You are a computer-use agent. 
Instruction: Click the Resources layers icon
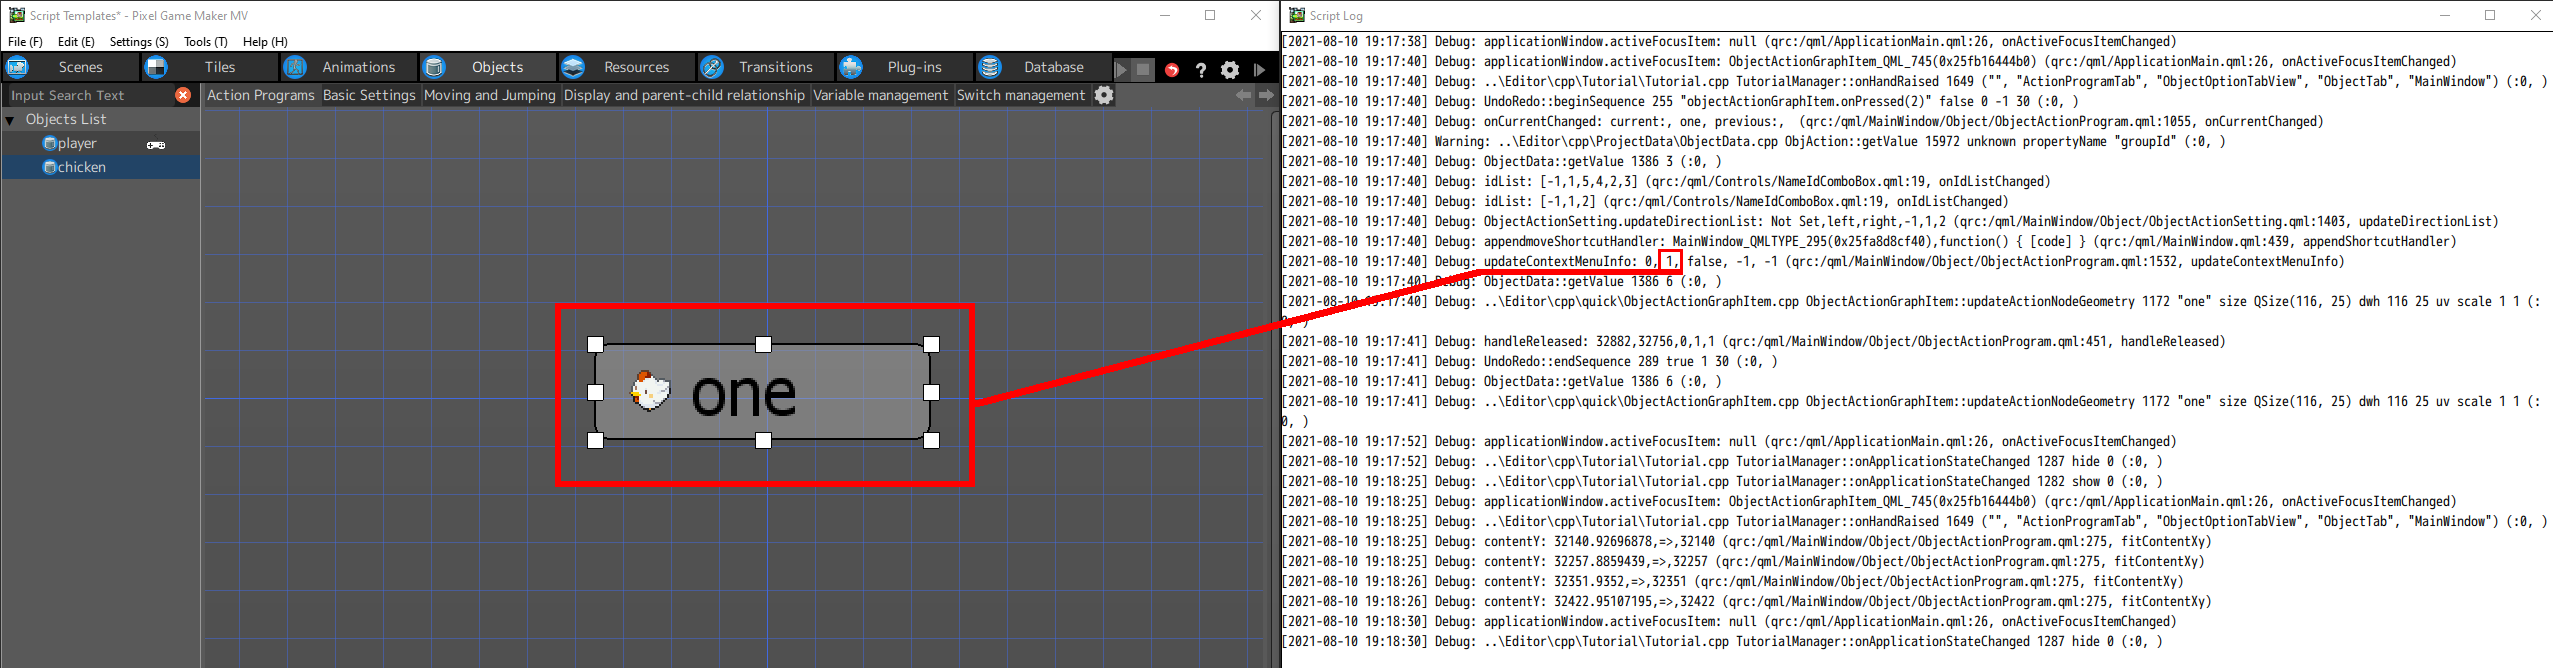coord(573,67)
